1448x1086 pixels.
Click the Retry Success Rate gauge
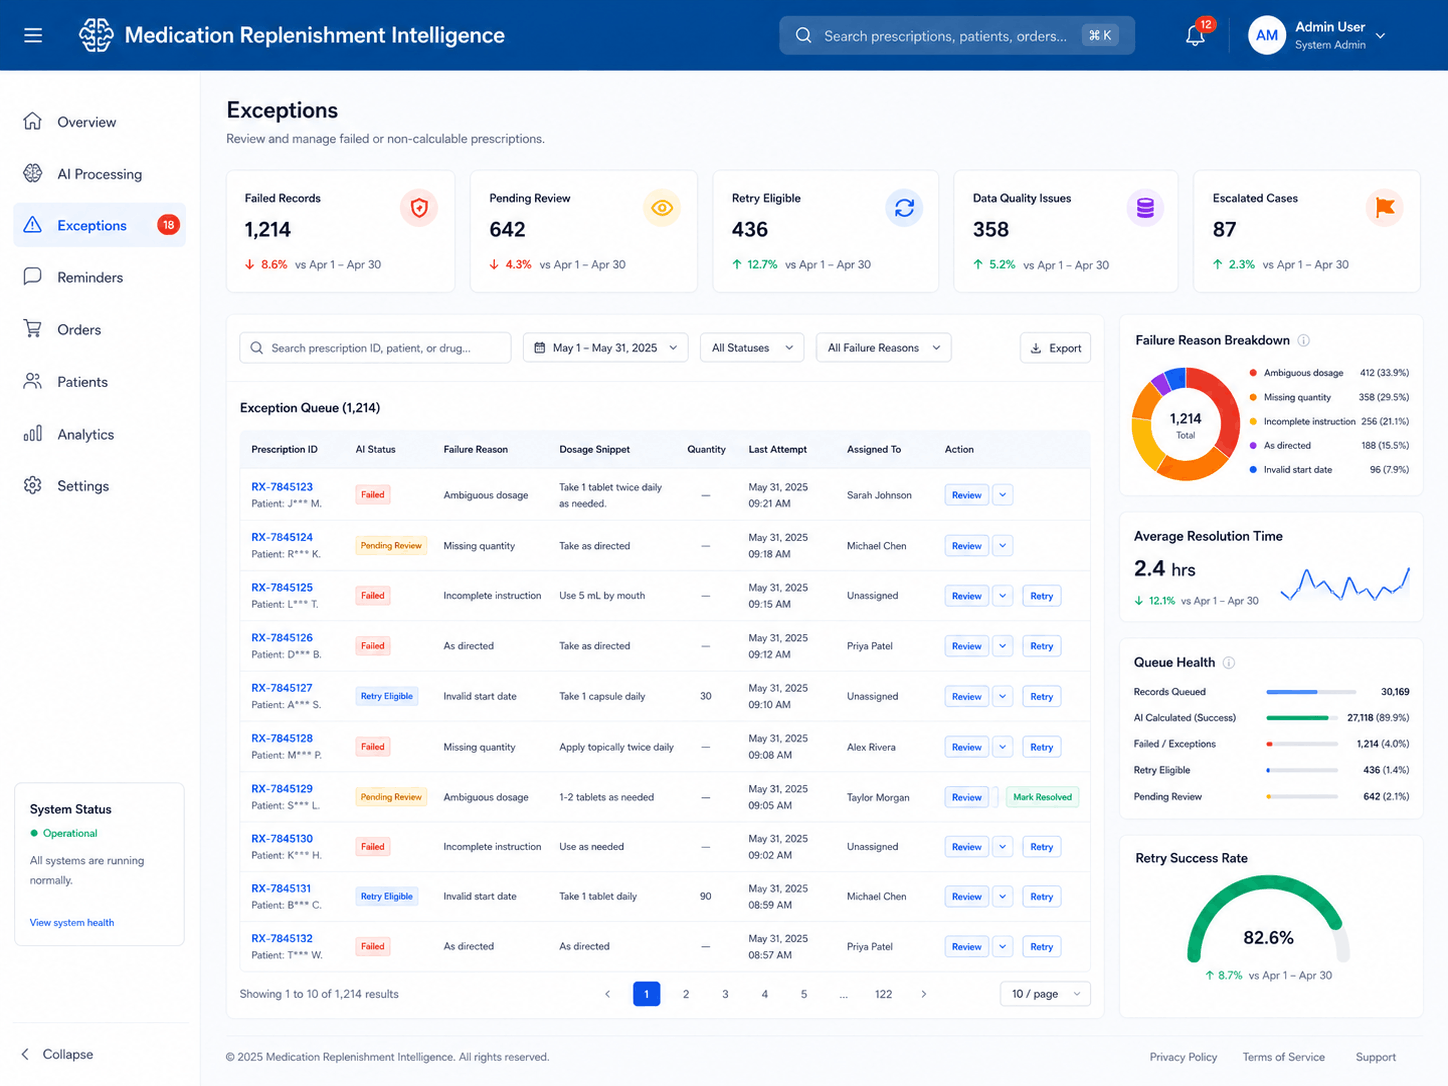[1268, 918]
